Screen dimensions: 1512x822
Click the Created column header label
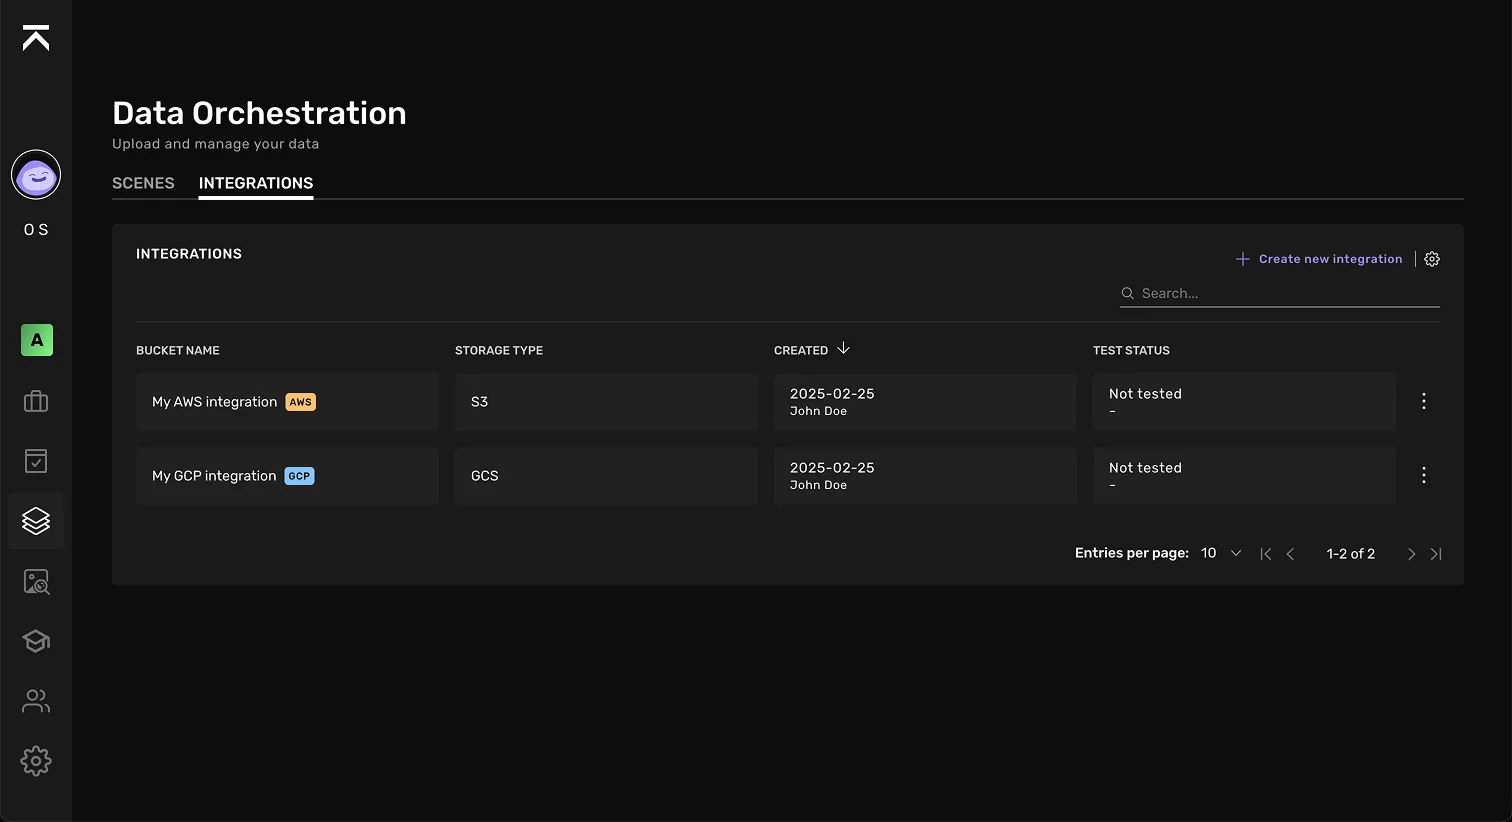tap(801, 350)
